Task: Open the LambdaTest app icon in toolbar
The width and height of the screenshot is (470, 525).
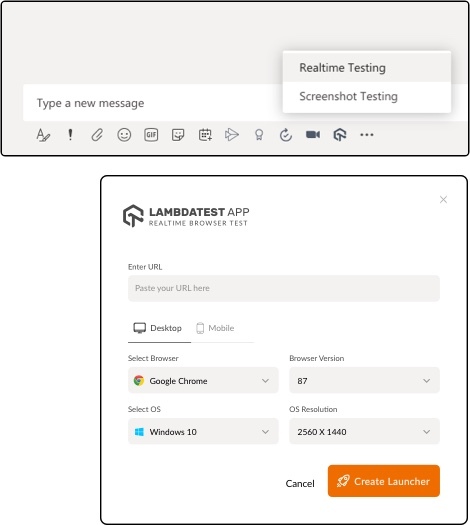Action: pyautogui.click(x=340, y=135)
